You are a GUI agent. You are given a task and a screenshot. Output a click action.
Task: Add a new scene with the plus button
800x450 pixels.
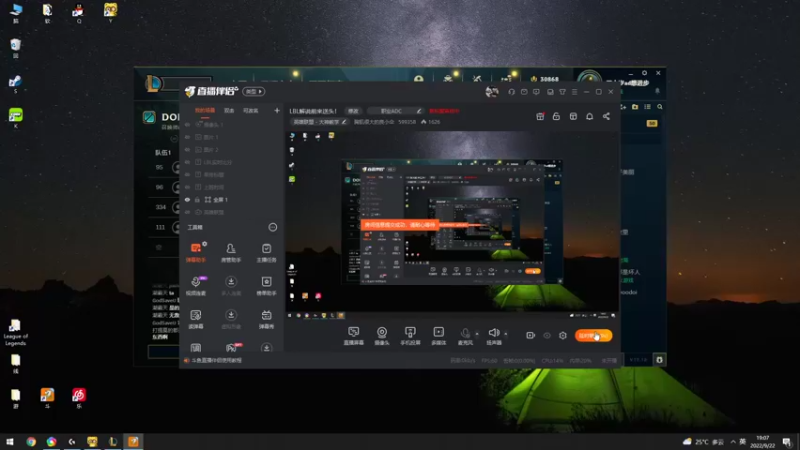click(x=277, y=111)
